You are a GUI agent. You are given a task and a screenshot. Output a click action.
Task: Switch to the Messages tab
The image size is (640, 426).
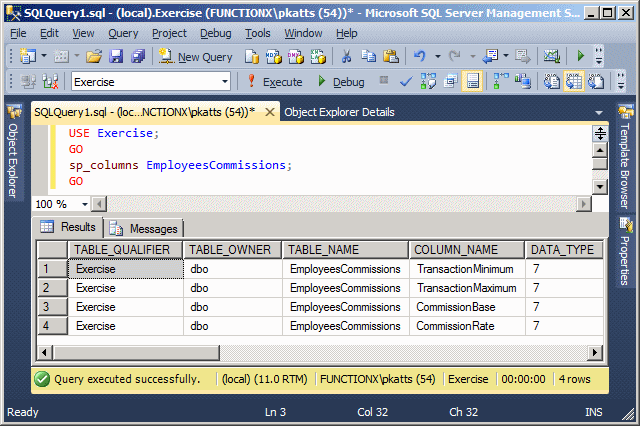[x=145, y=229]
